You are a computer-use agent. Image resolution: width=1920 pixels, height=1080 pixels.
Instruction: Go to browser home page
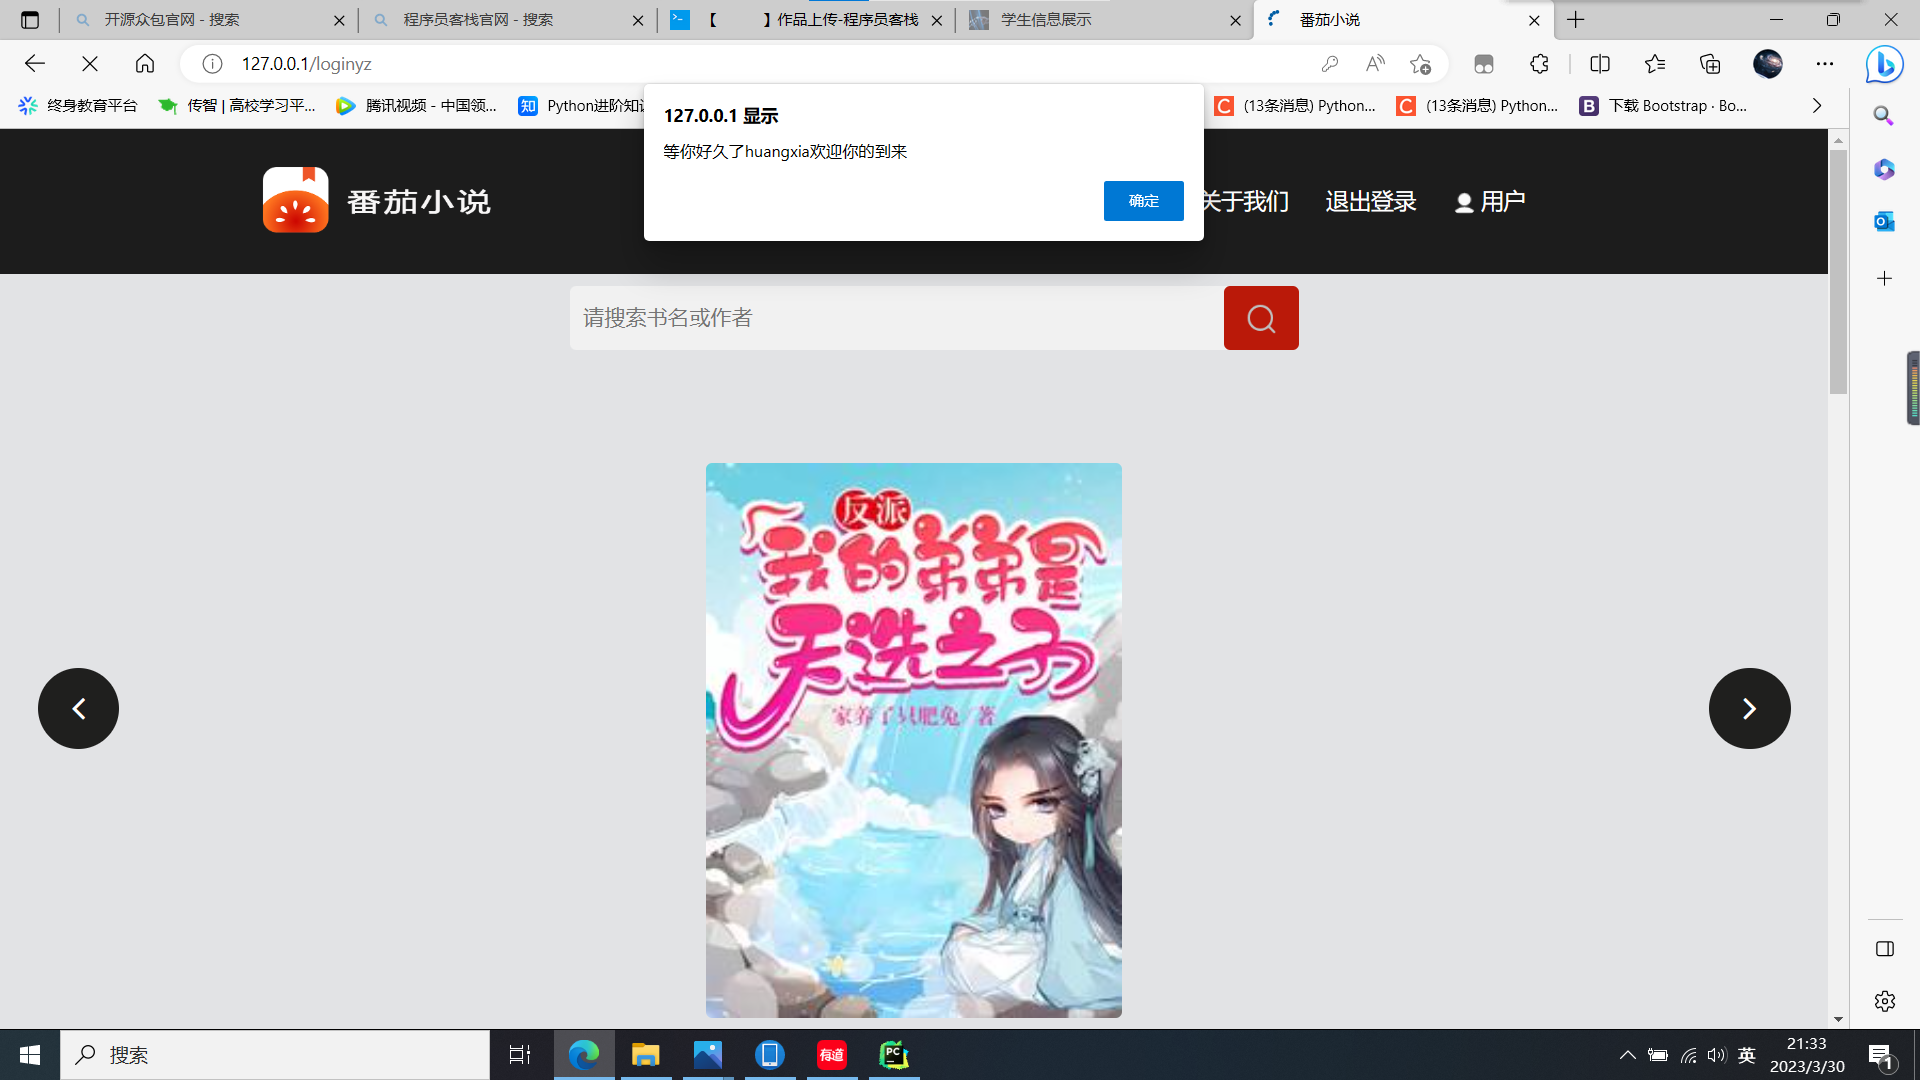pos(145,64)
